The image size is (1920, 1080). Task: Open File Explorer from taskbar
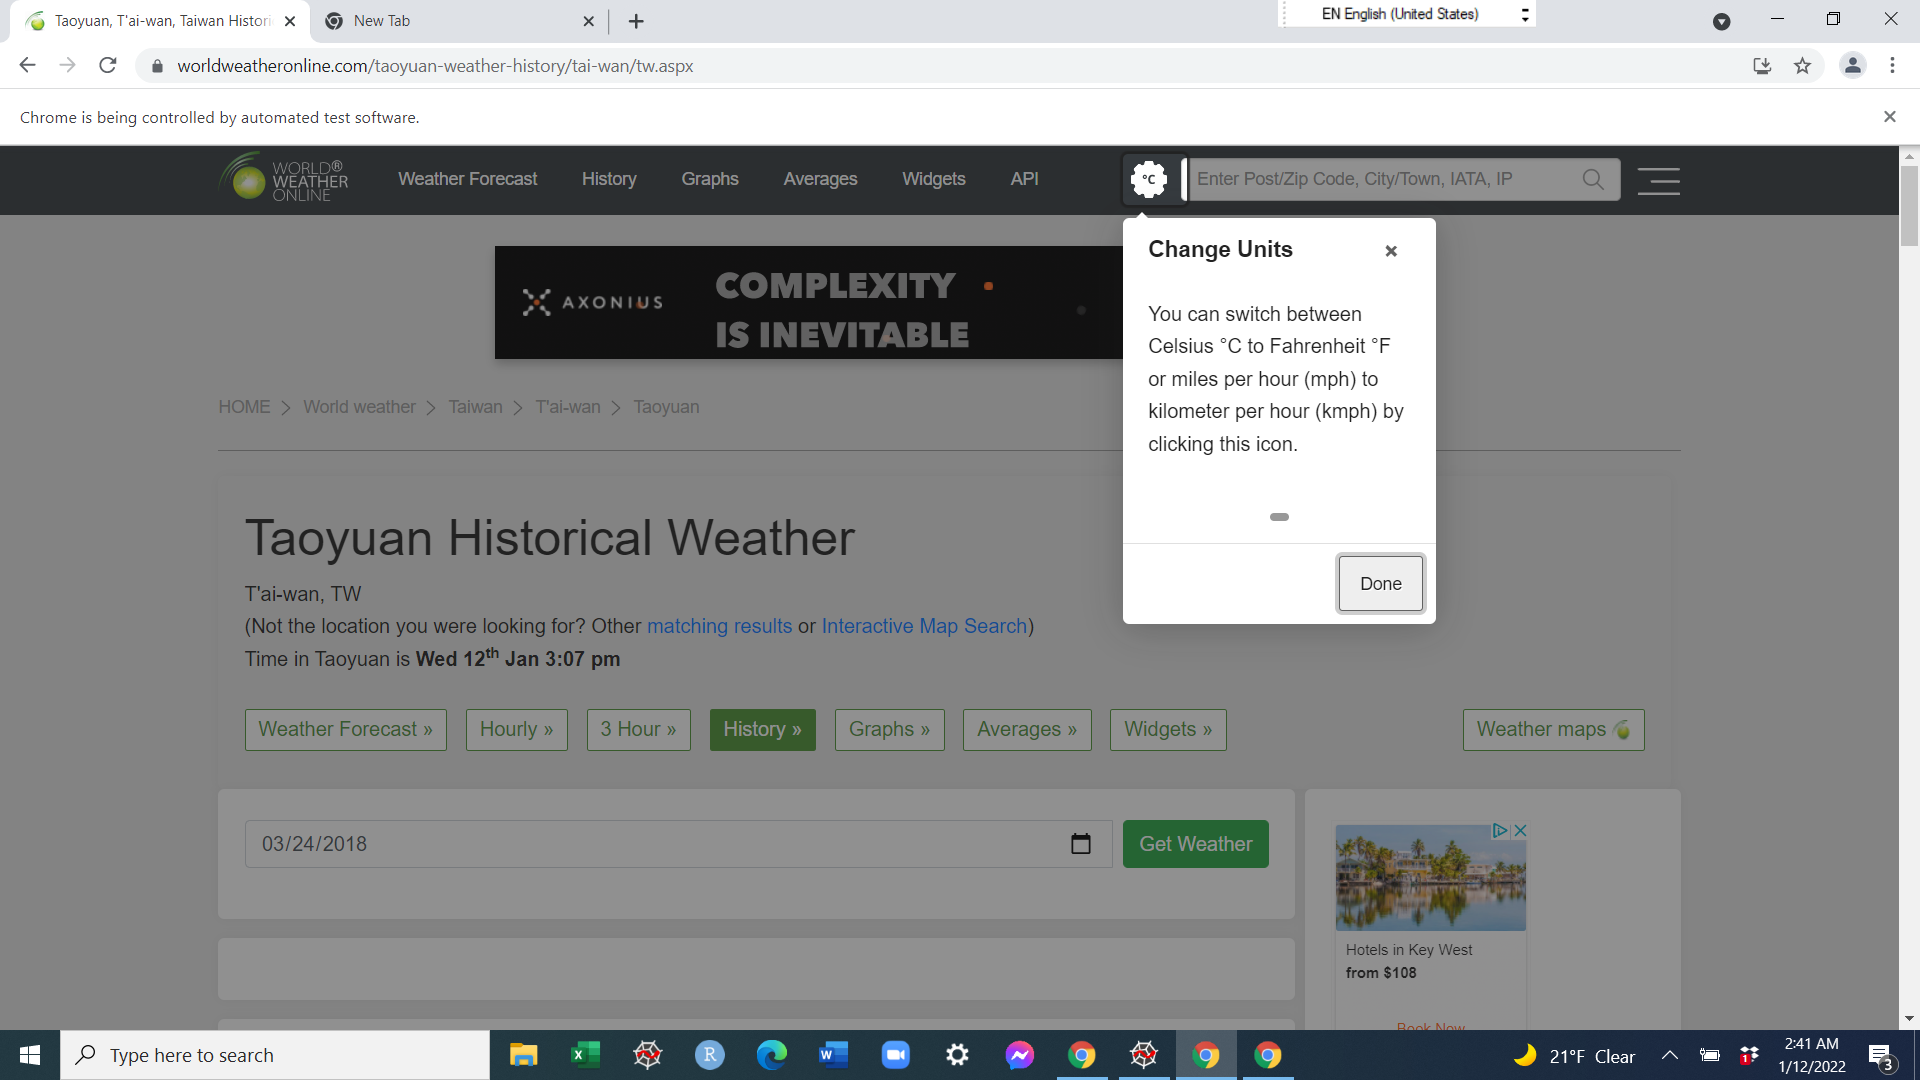523,1055
